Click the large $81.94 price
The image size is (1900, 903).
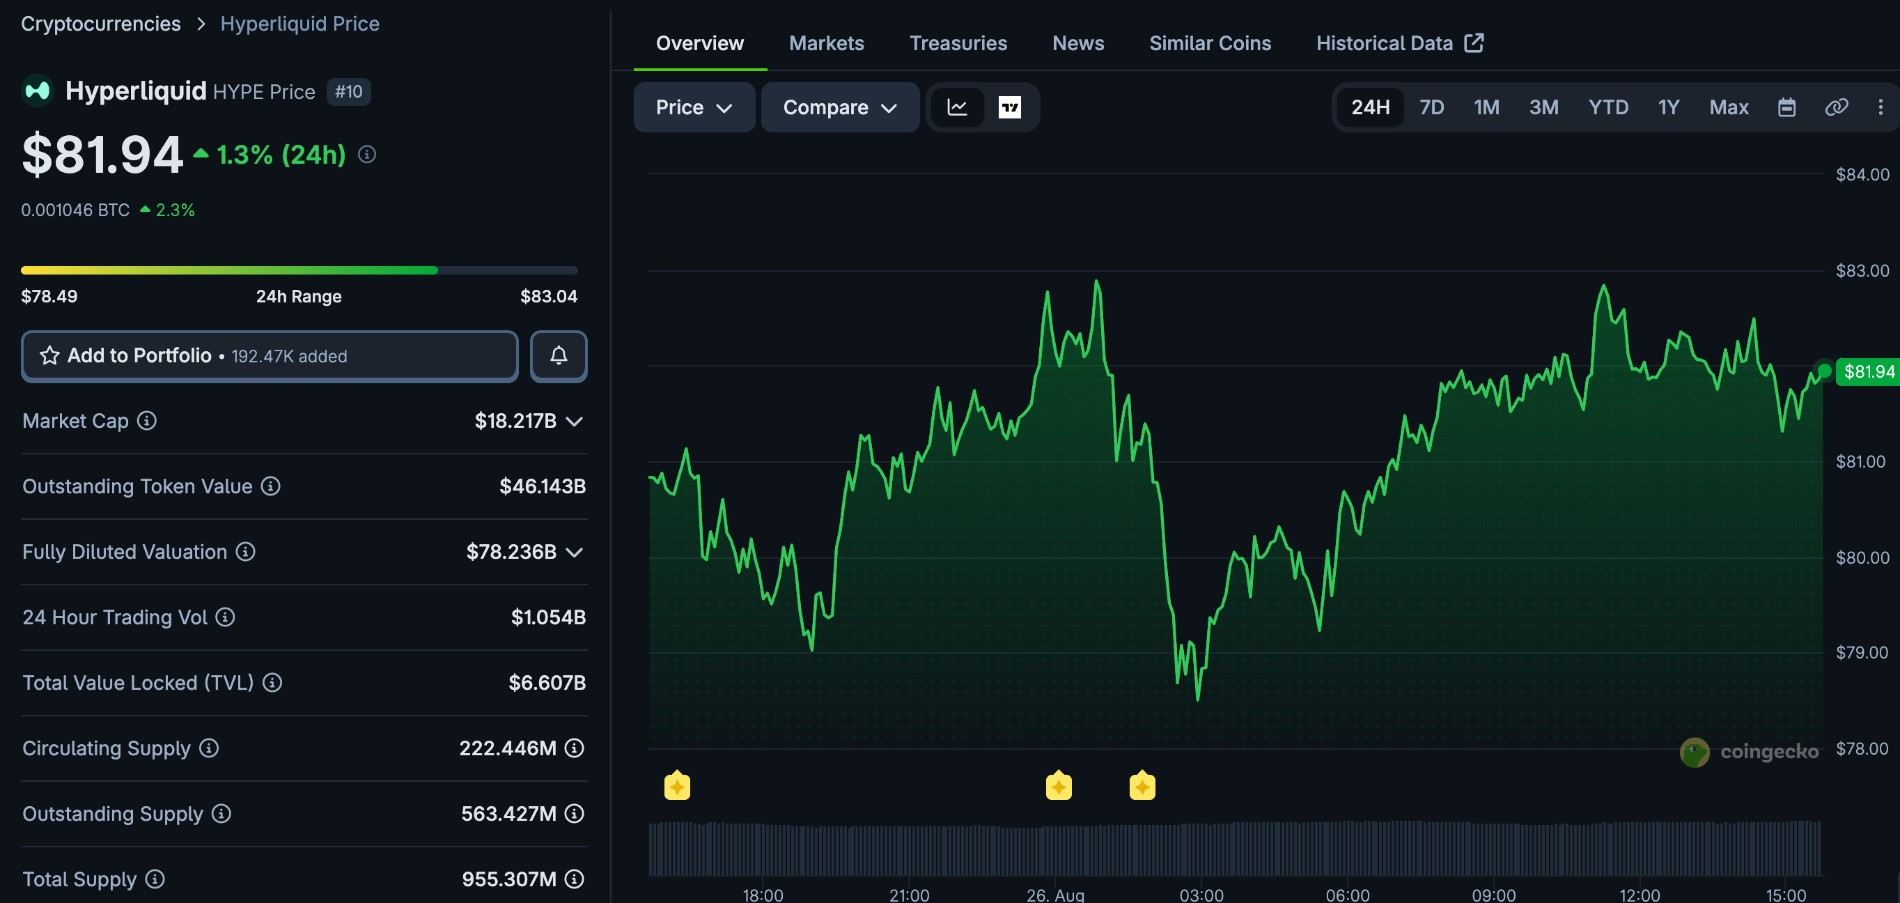pos(102,155)
